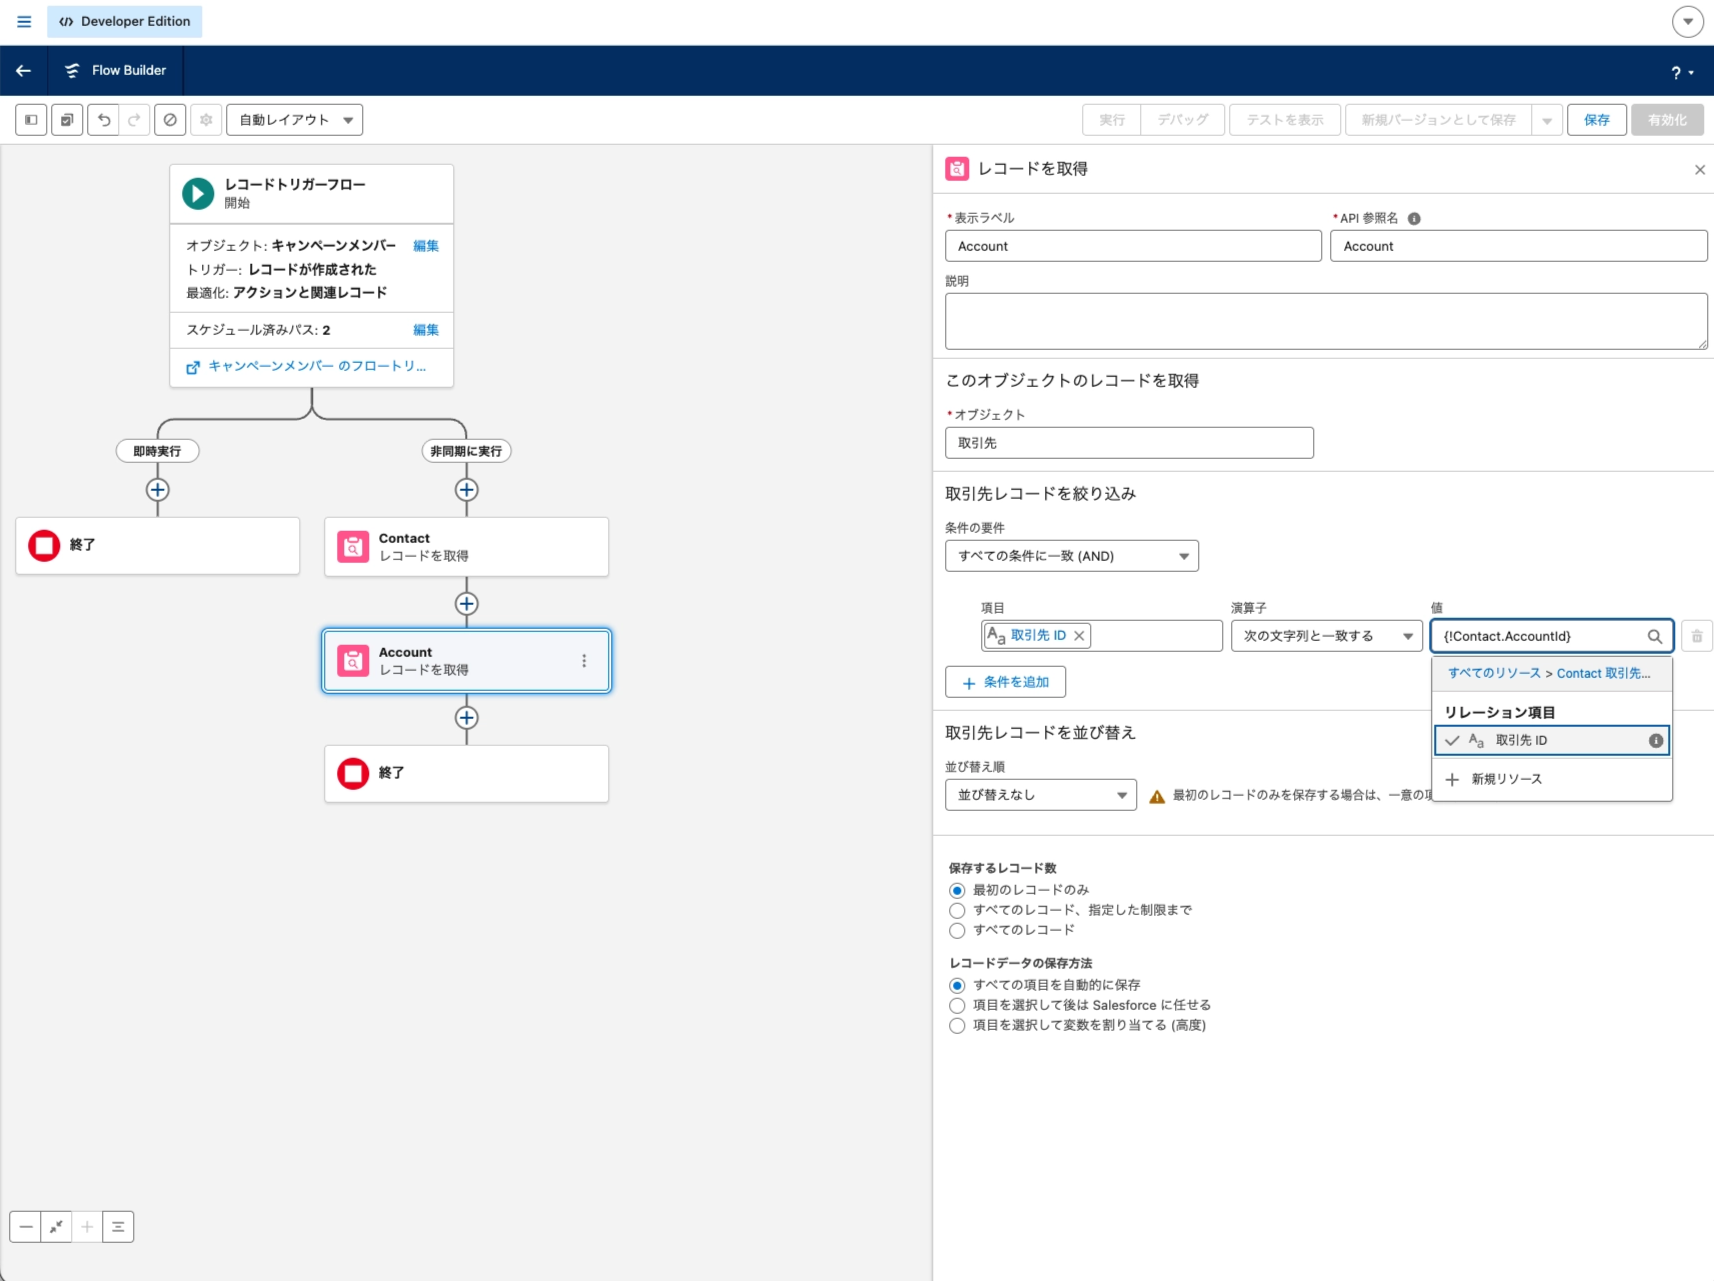Click the circle-slash toolbar icon
Viewport: 1714px width, 1281px height.
(x=170, y=120)
